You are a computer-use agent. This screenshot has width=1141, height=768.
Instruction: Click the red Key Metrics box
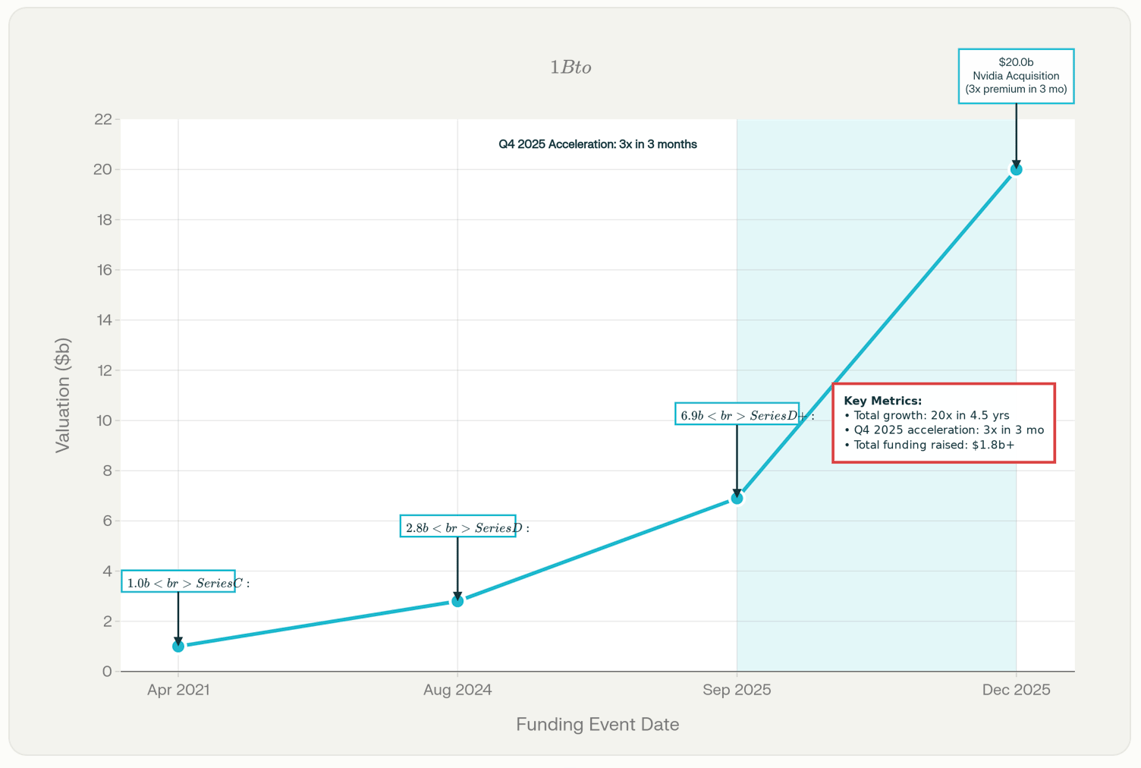coord(943,423)
